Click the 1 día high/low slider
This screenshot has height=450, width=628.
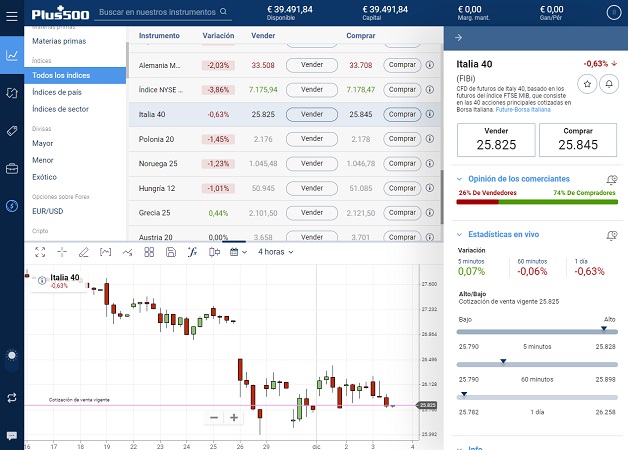(x=537, y=397)
